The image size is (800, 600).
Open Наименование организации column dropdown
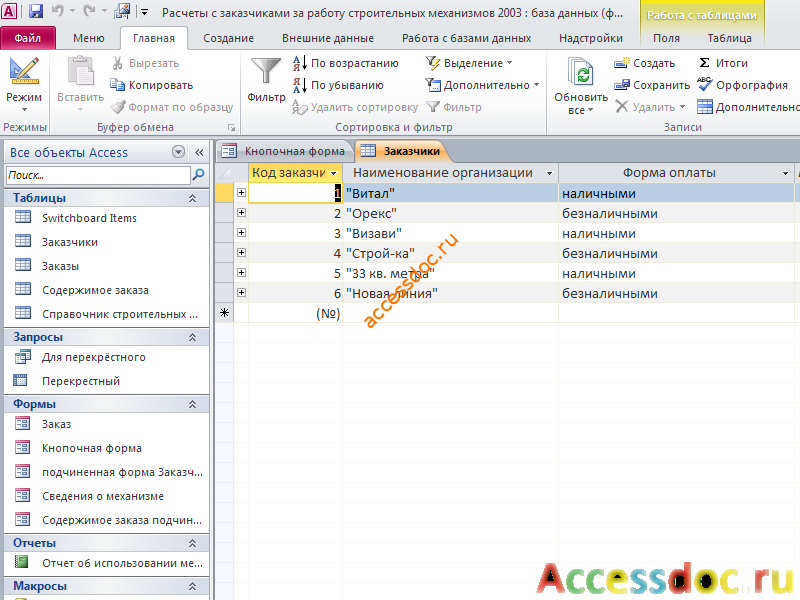coord(549,173)
